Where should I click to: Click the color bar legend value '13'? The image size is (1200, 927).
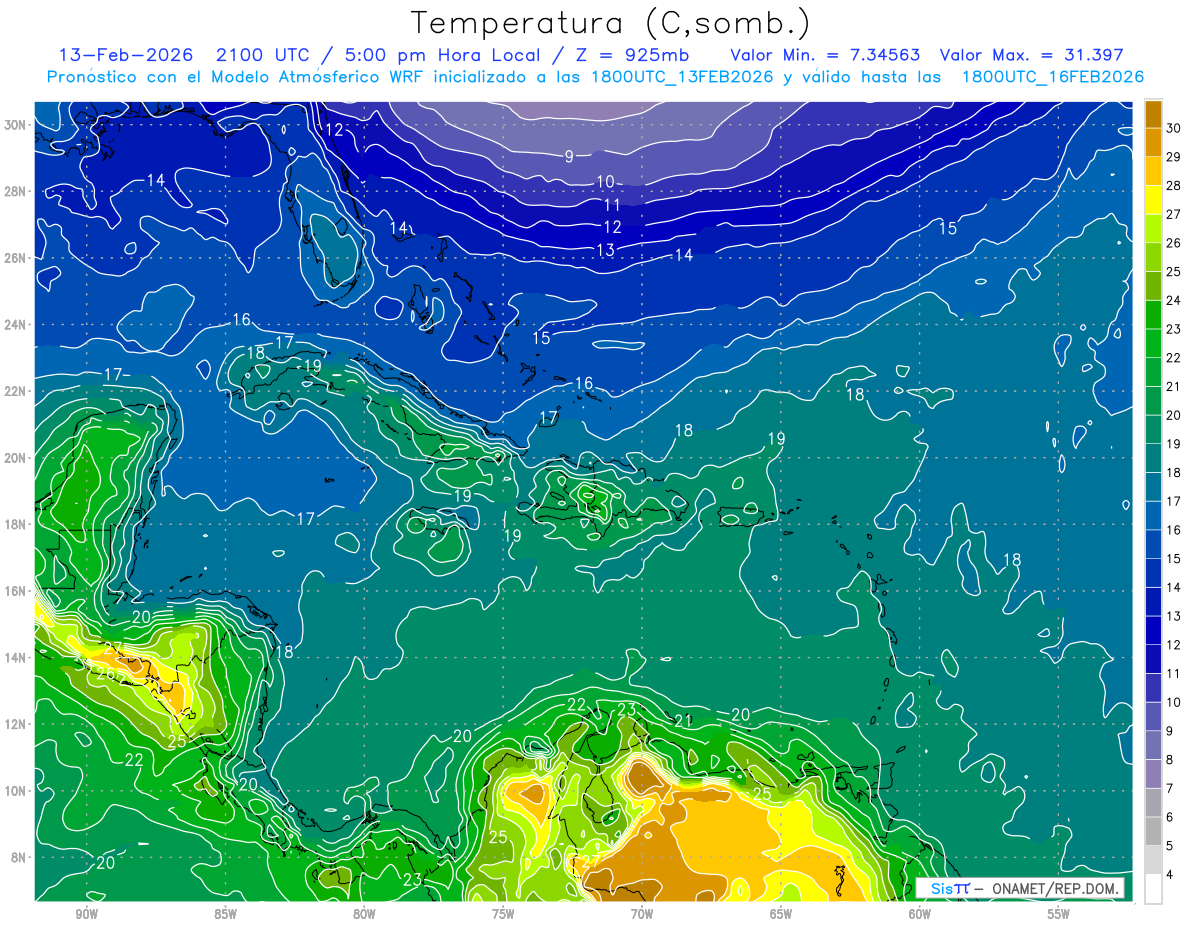coord(1174,616)
